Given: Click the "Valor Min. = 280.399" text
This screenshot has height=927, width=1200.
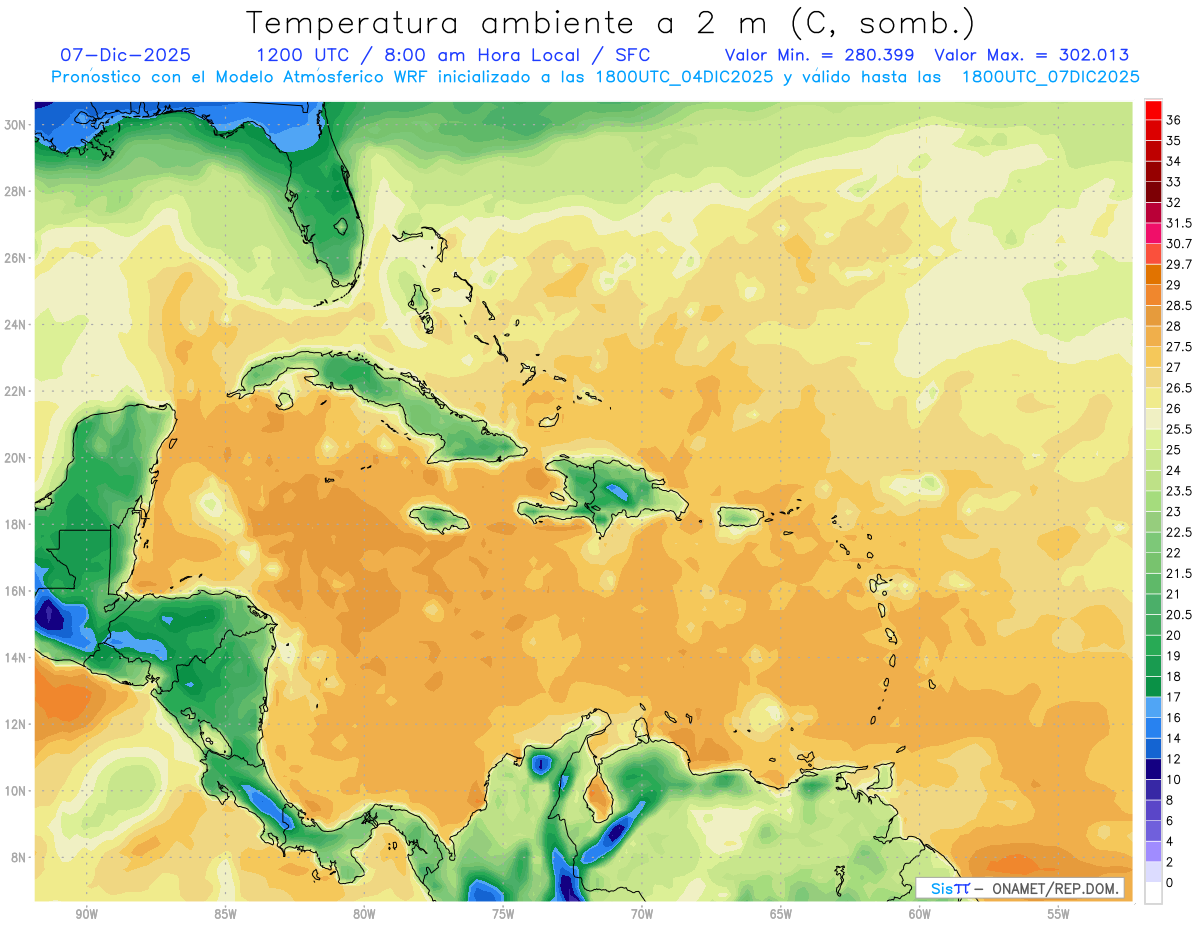Looking at the screenshot, I should coord(820,55).
